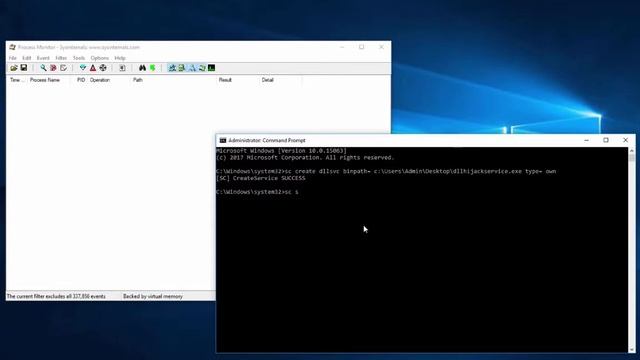This screenshot has height=360, width=640.
Task: Save the Process Monitor capture to file
Action: tap(24, 68)
